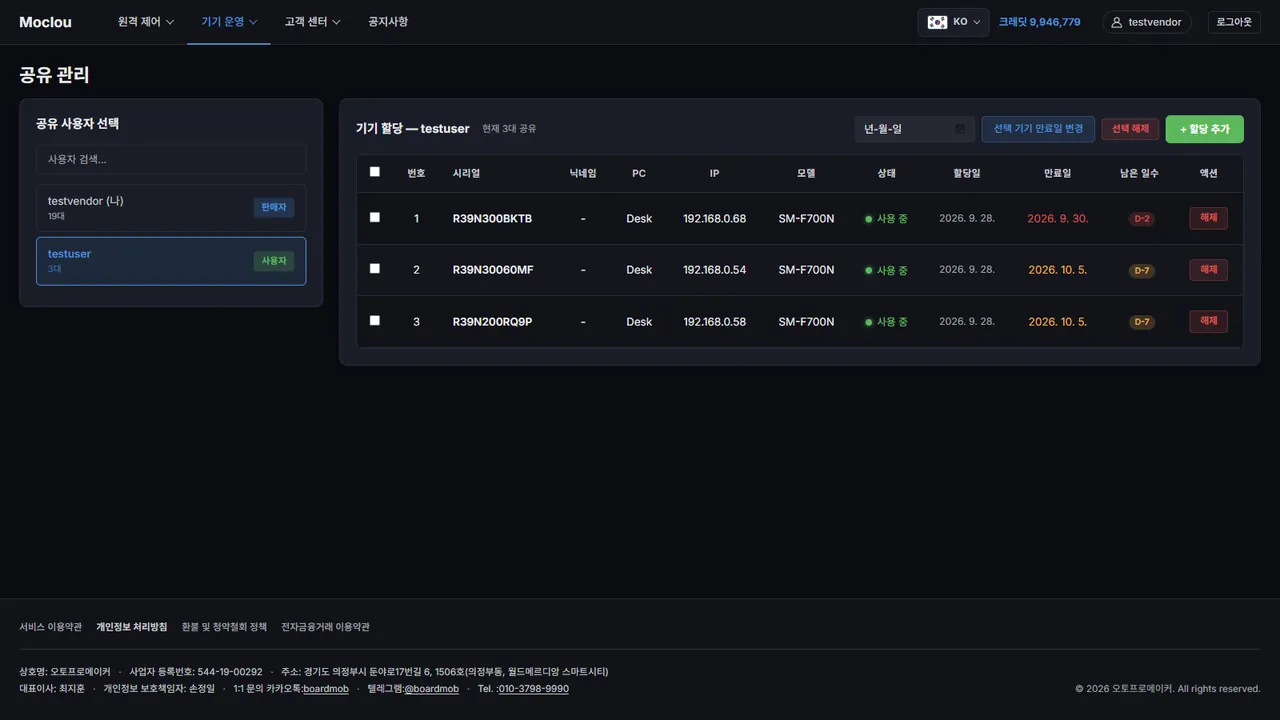Expand the 고객 센터 dropdown menu
1280x720 pixels.
click(312, 22)
